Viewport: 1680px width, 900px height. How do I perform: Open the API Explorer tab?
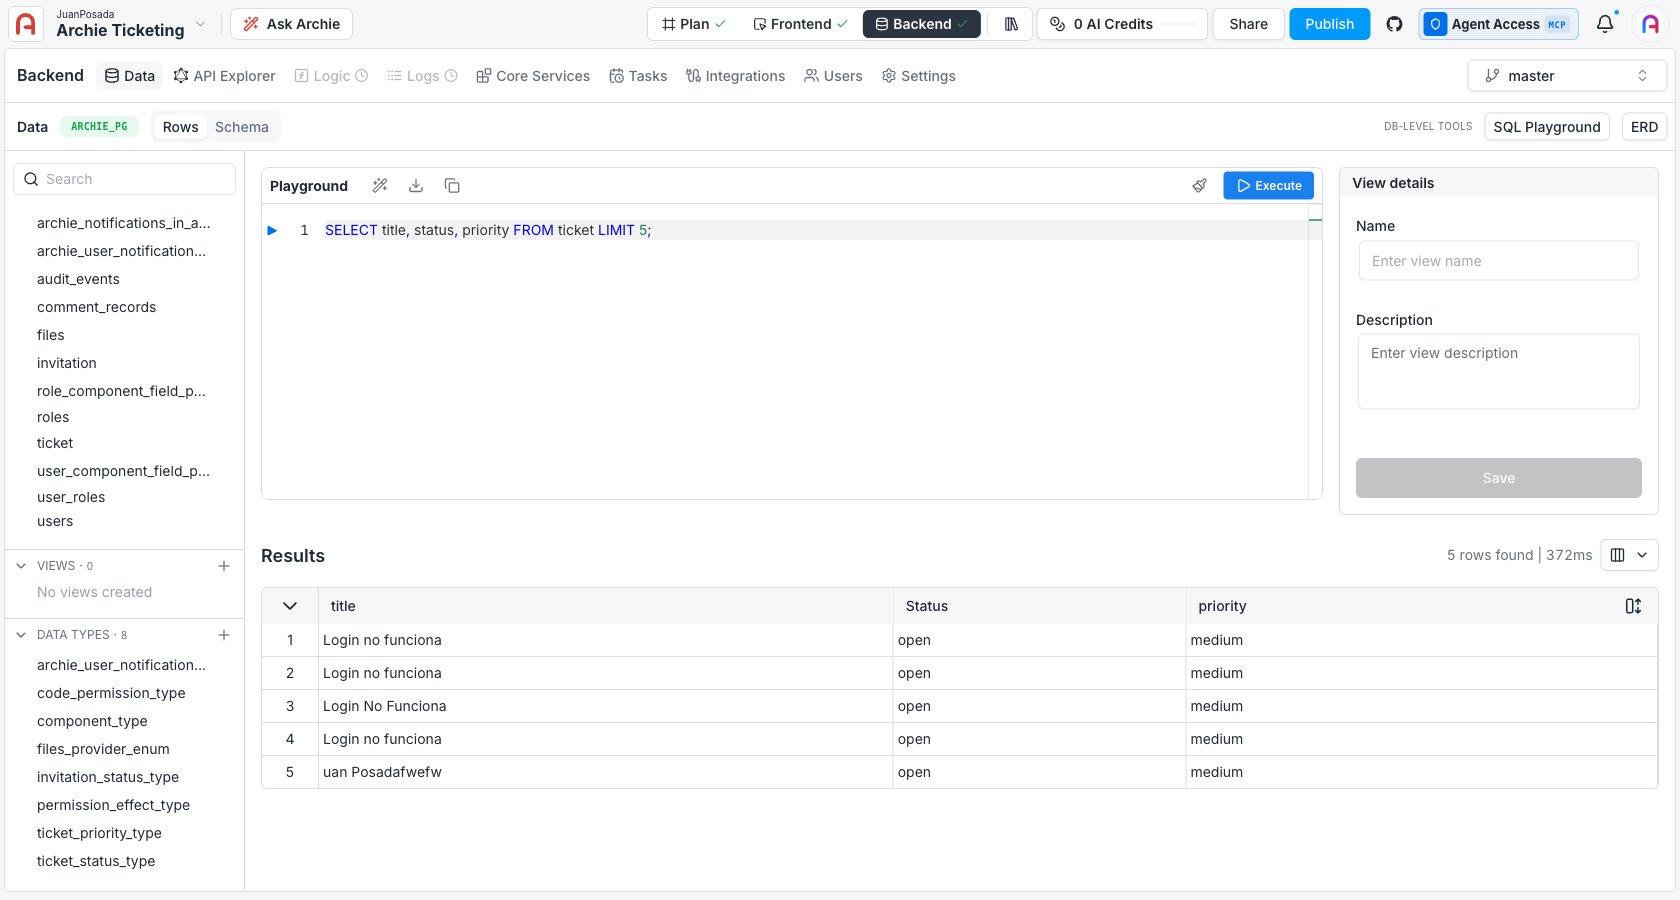coord(225,76)
